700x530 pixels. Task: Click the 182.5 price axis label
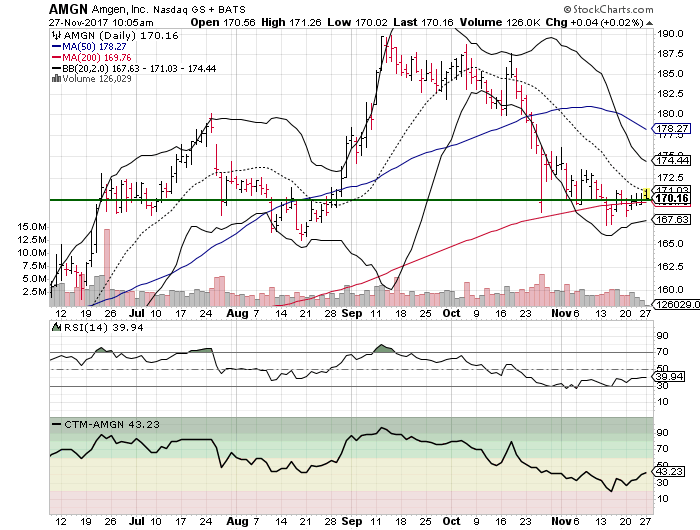(x=670, y=94)
